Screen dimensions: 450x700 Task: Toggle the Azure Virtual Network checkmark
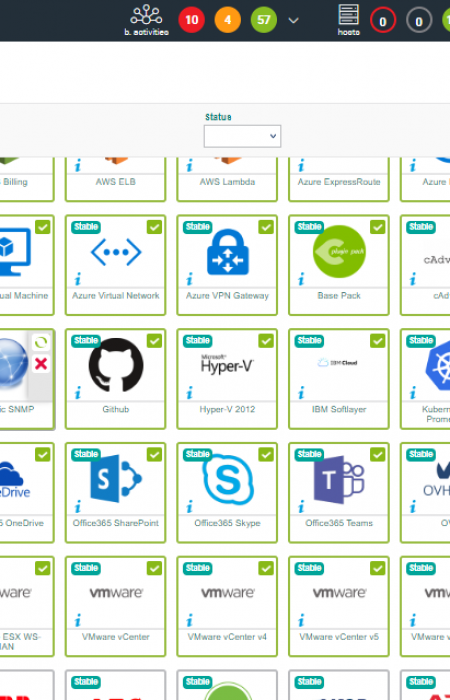[154, 227]
